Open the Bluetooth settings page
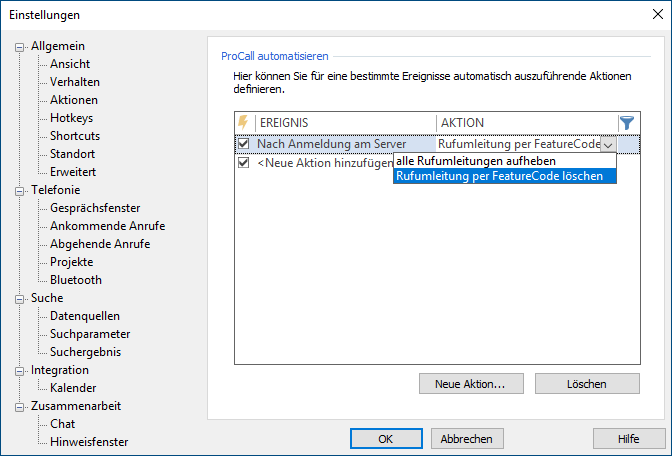The height and width of the screenshot is (456, 672). point(76,280)
